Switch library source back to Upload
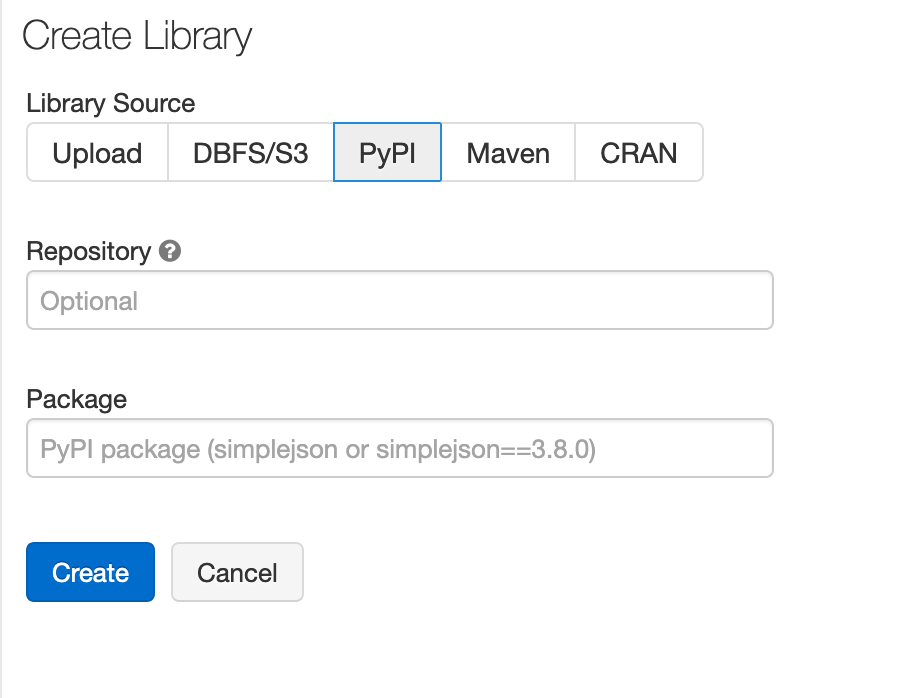Screen dimensions: 906x698 click(96, 152)
